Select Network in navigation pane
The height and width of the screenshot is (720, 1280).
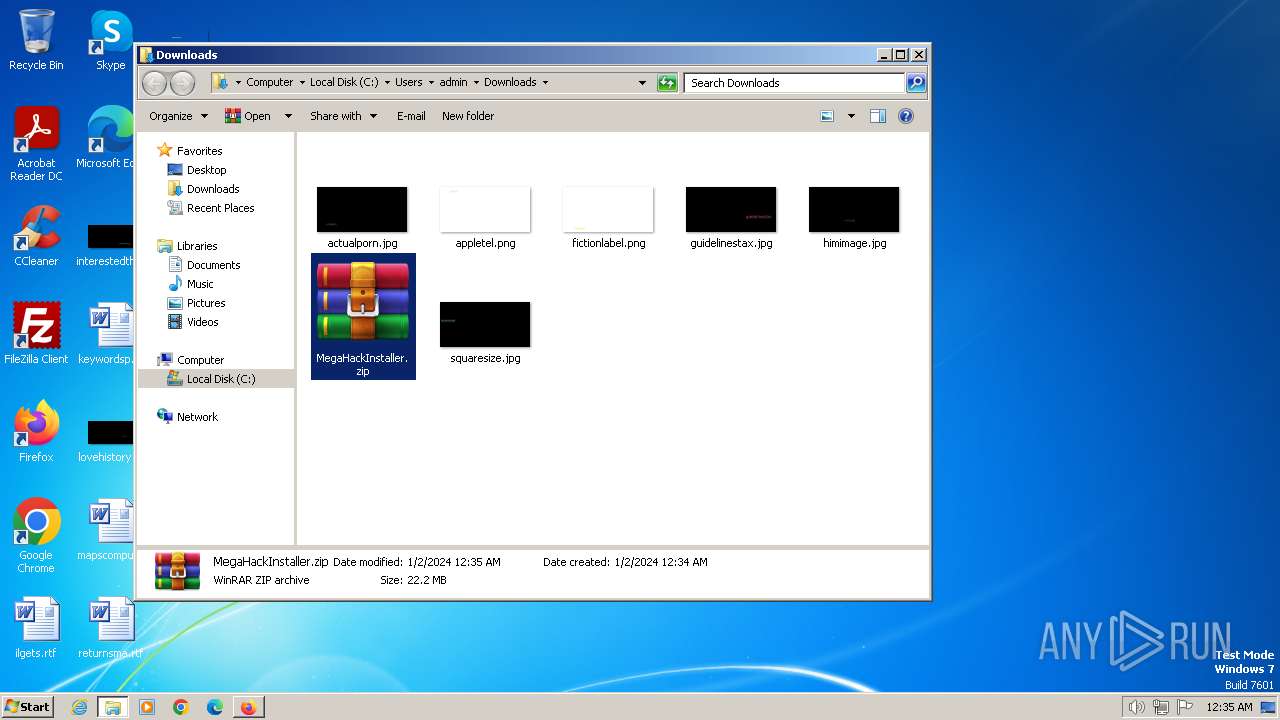197,417
